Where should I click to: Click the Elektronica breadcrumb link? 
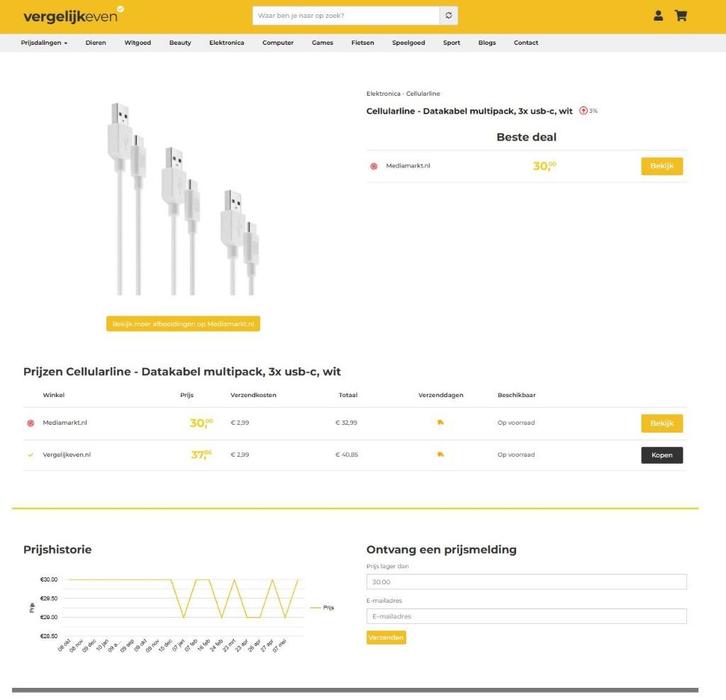coord(383,94)
